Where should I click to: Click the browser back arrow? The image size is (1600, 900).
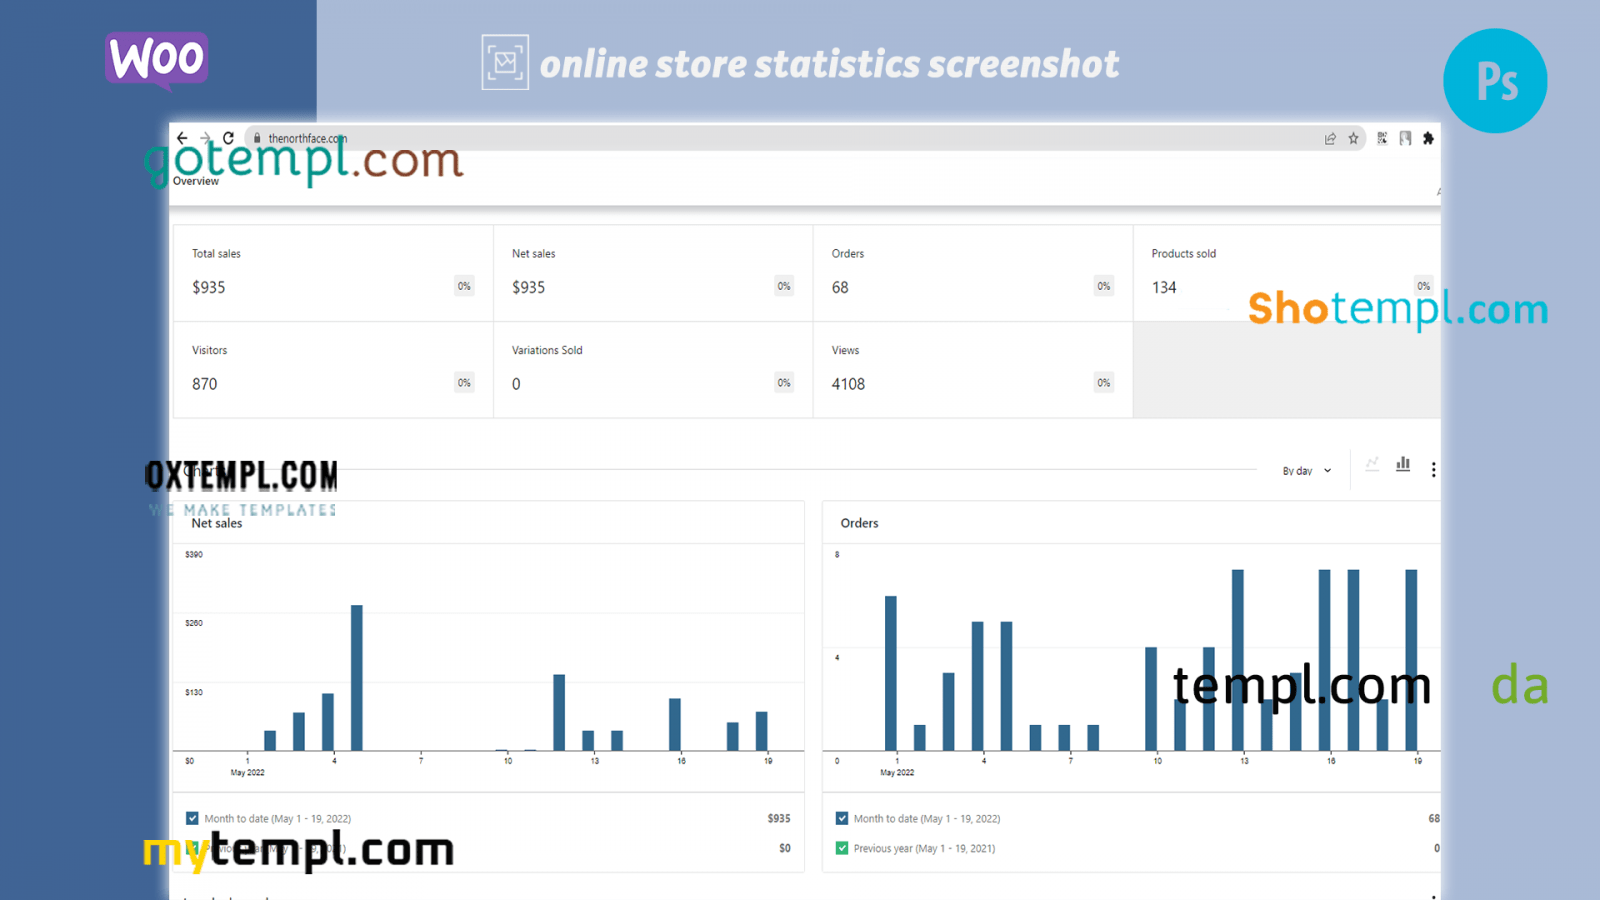pos(182,138)
